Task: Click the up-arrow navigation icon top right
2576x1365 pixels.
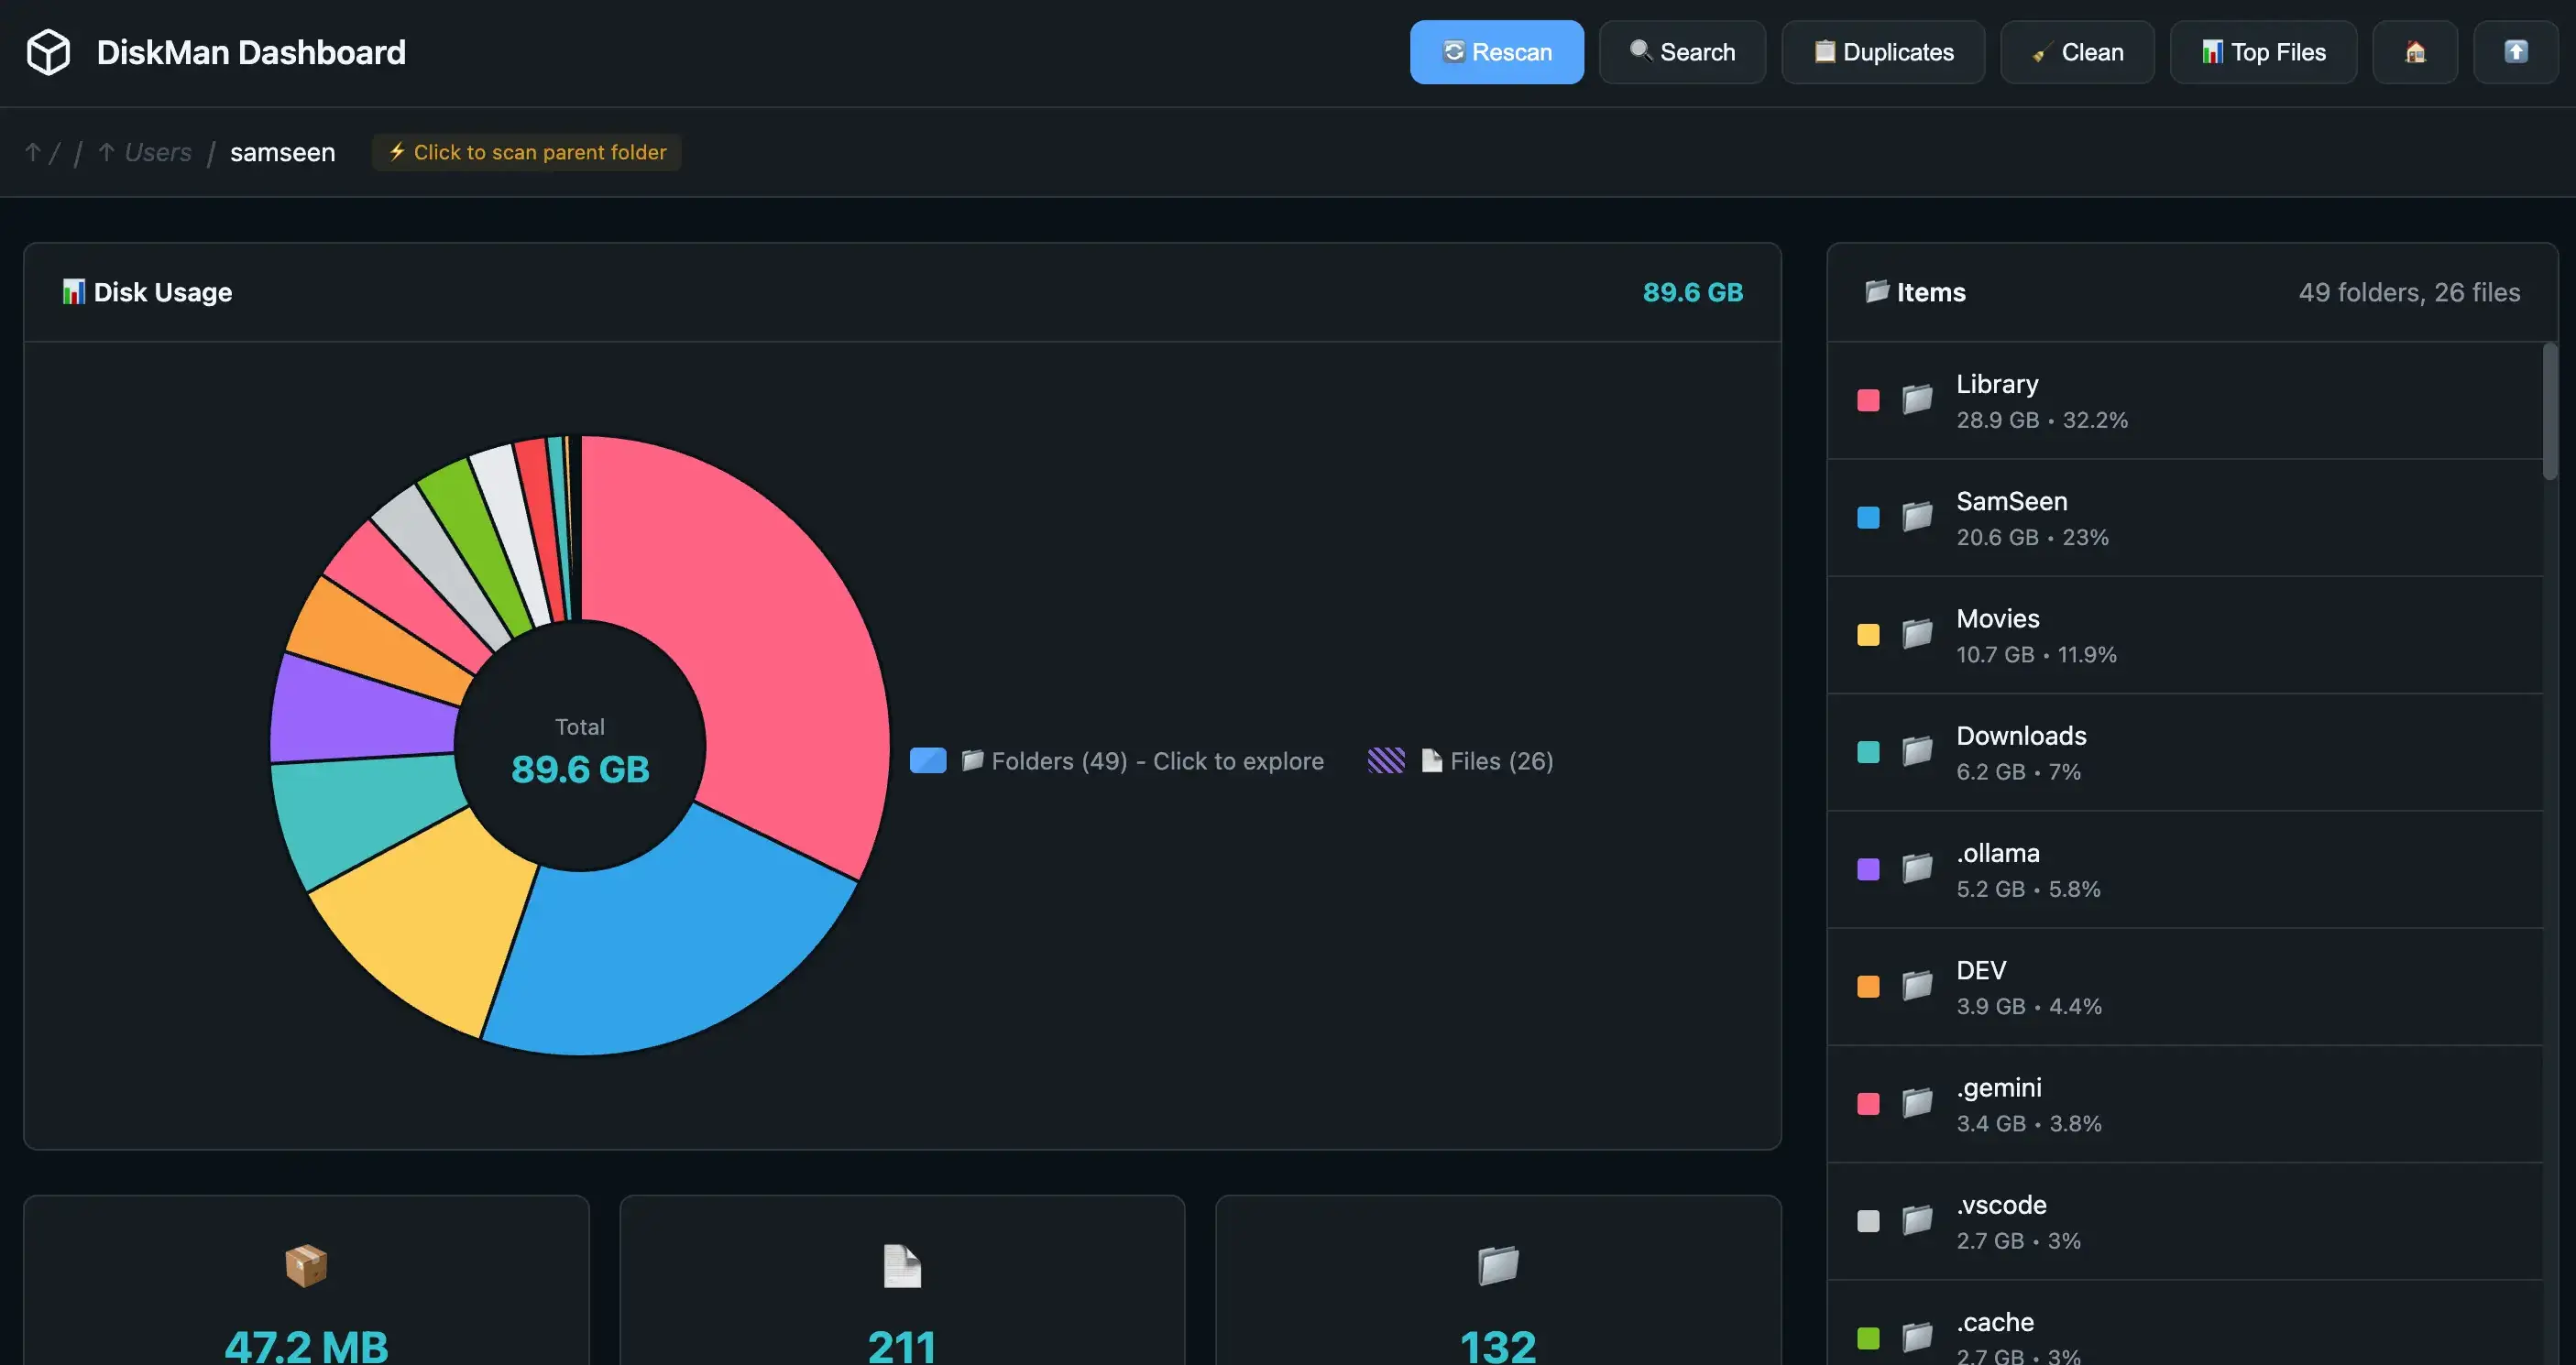Action: 2516,52
